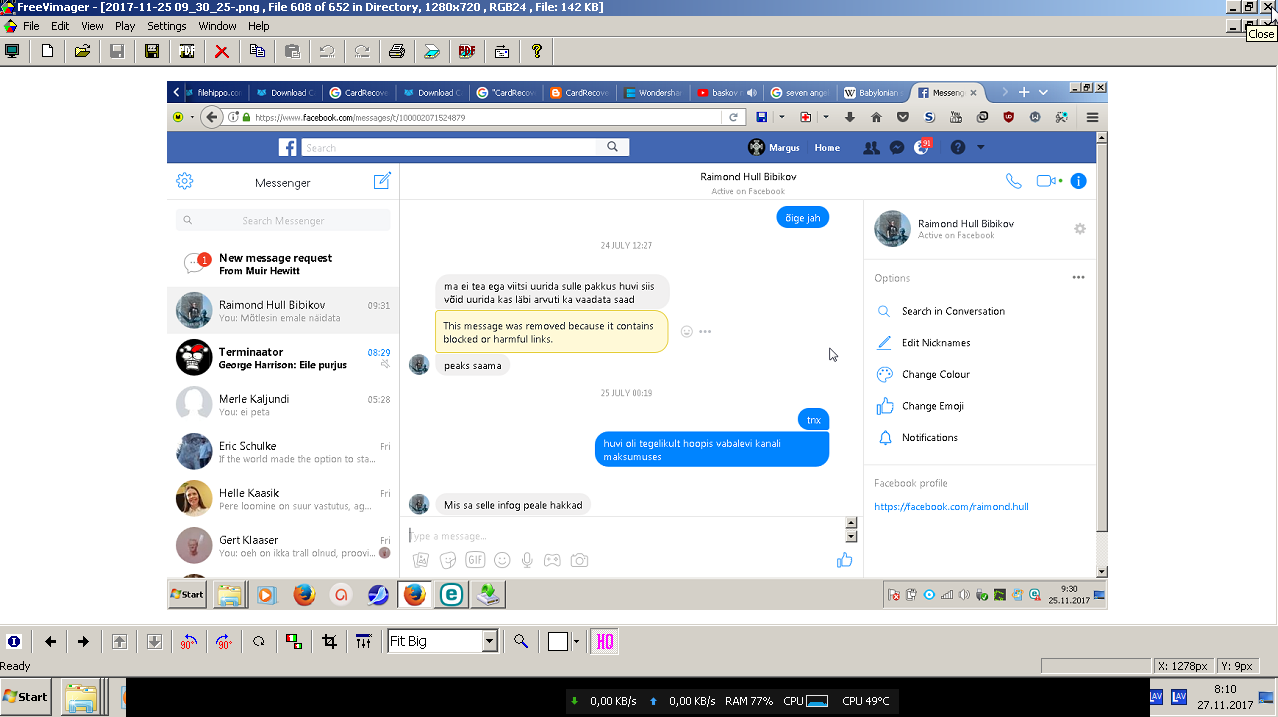Click the Redo arrow icon
The image size is (1278, 717).
pos(362,50)
